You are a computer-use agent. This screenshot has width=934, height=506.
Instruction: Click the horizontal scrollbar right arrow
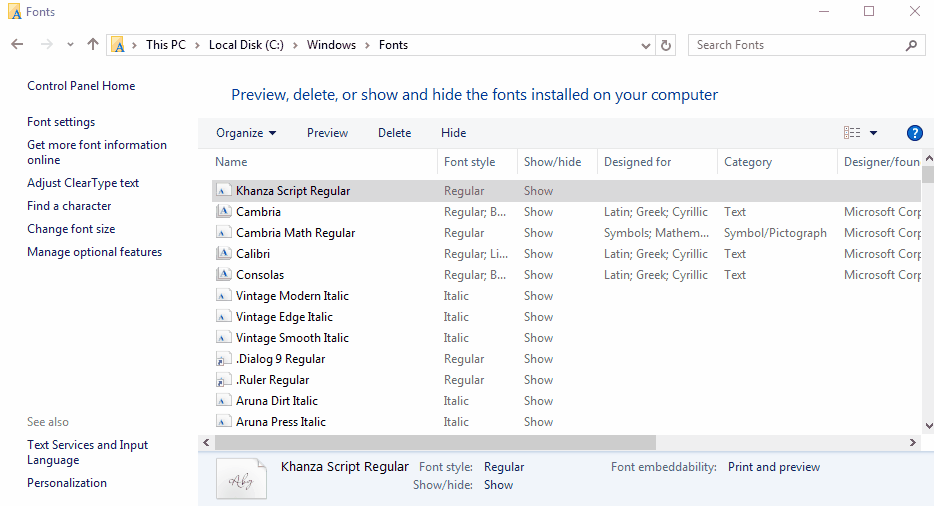913,442
